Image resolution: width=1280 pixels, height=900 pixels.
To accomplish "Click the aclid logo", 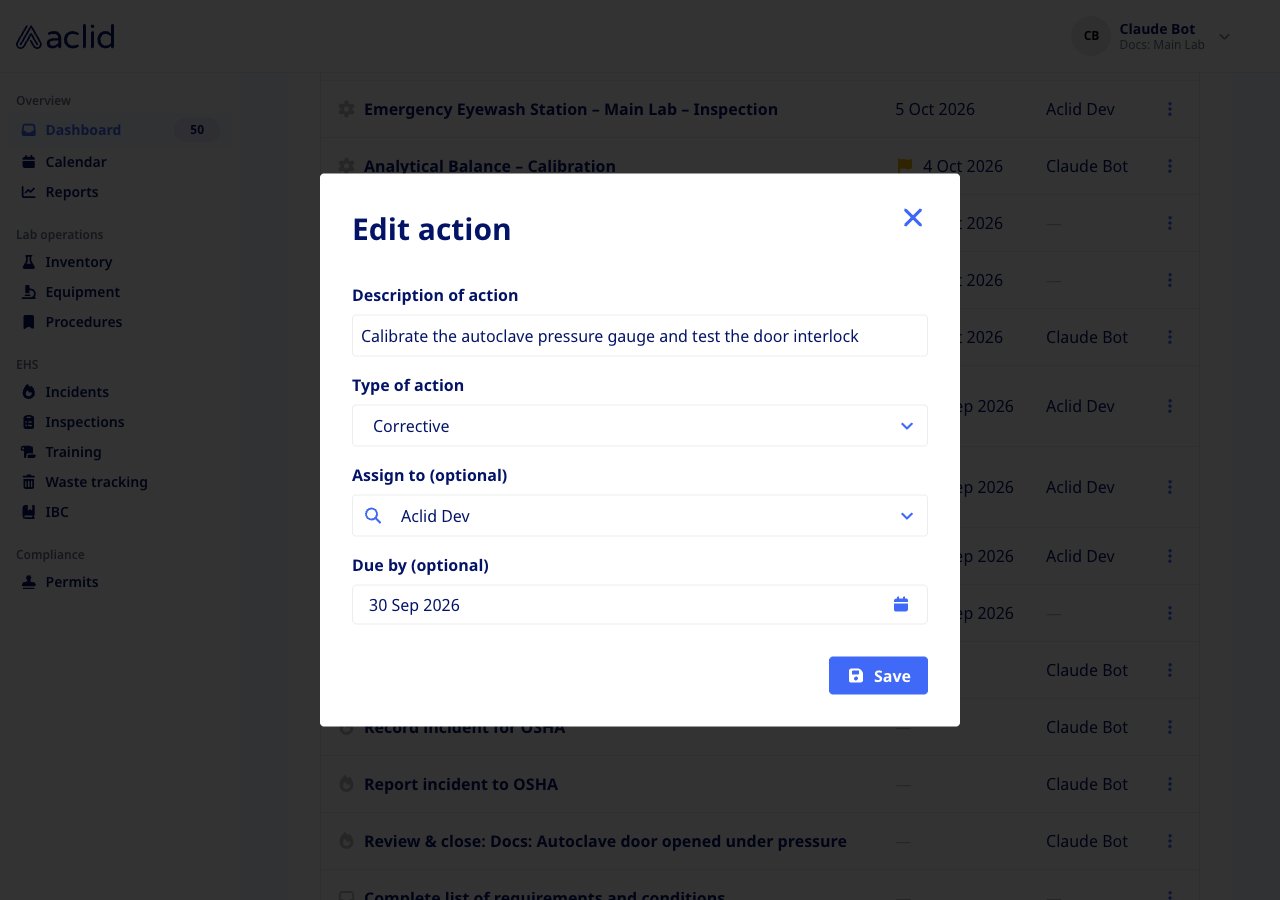I will (65, 37).
